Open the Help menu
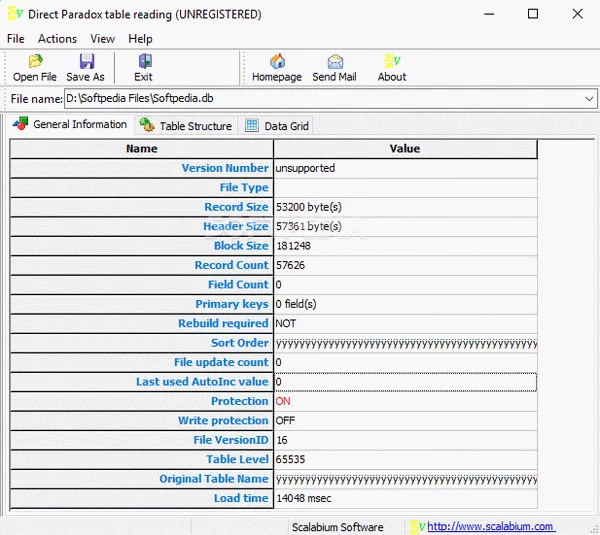 tap(140, 39)
